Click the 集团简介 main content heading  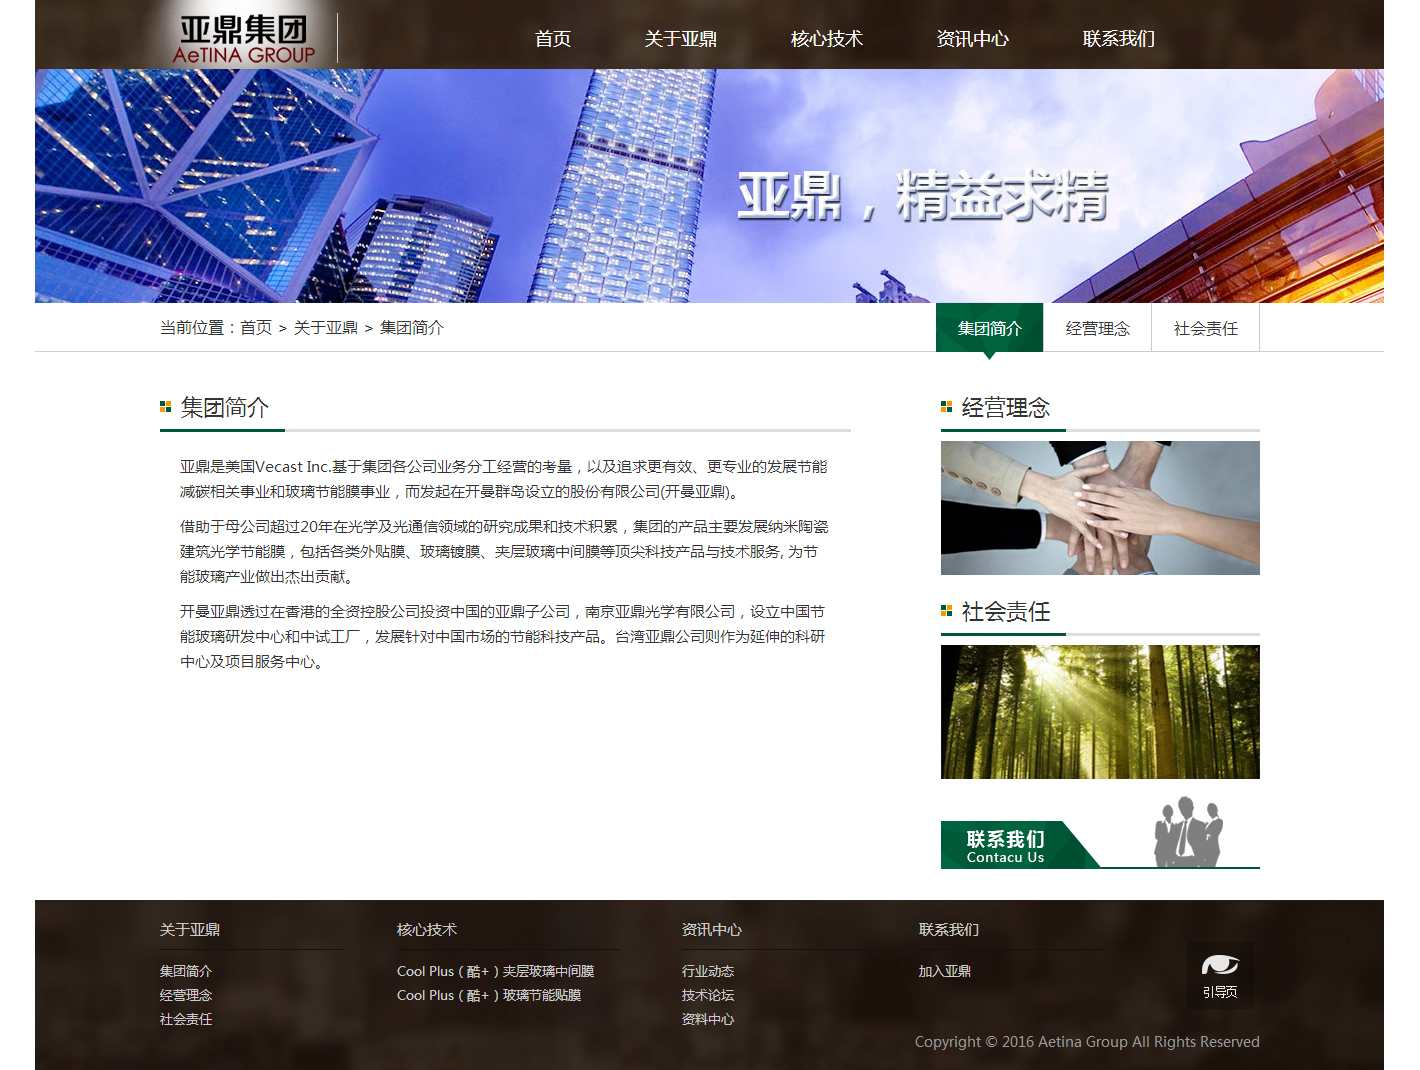click(225, 408)
